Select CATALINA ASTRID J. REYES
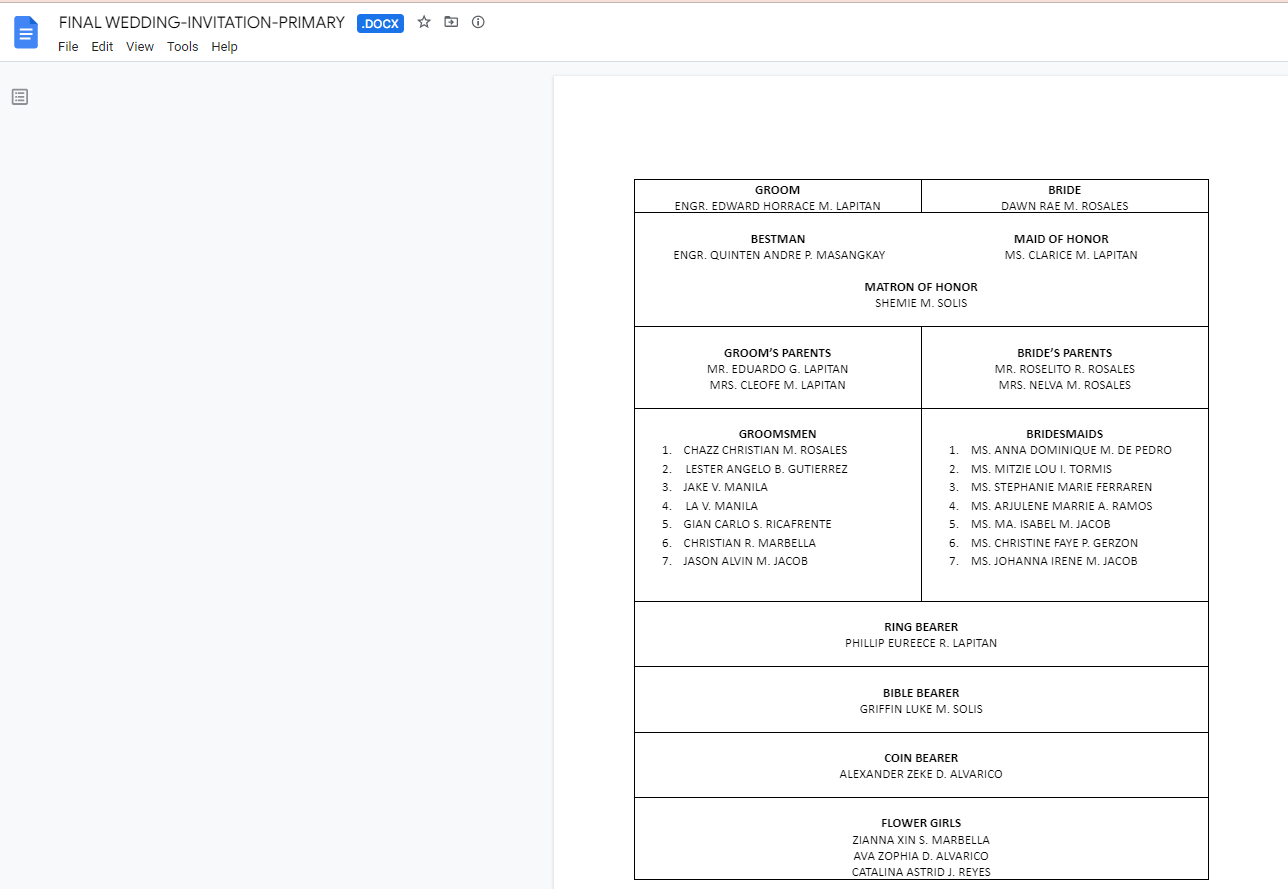 coord(921,872)
